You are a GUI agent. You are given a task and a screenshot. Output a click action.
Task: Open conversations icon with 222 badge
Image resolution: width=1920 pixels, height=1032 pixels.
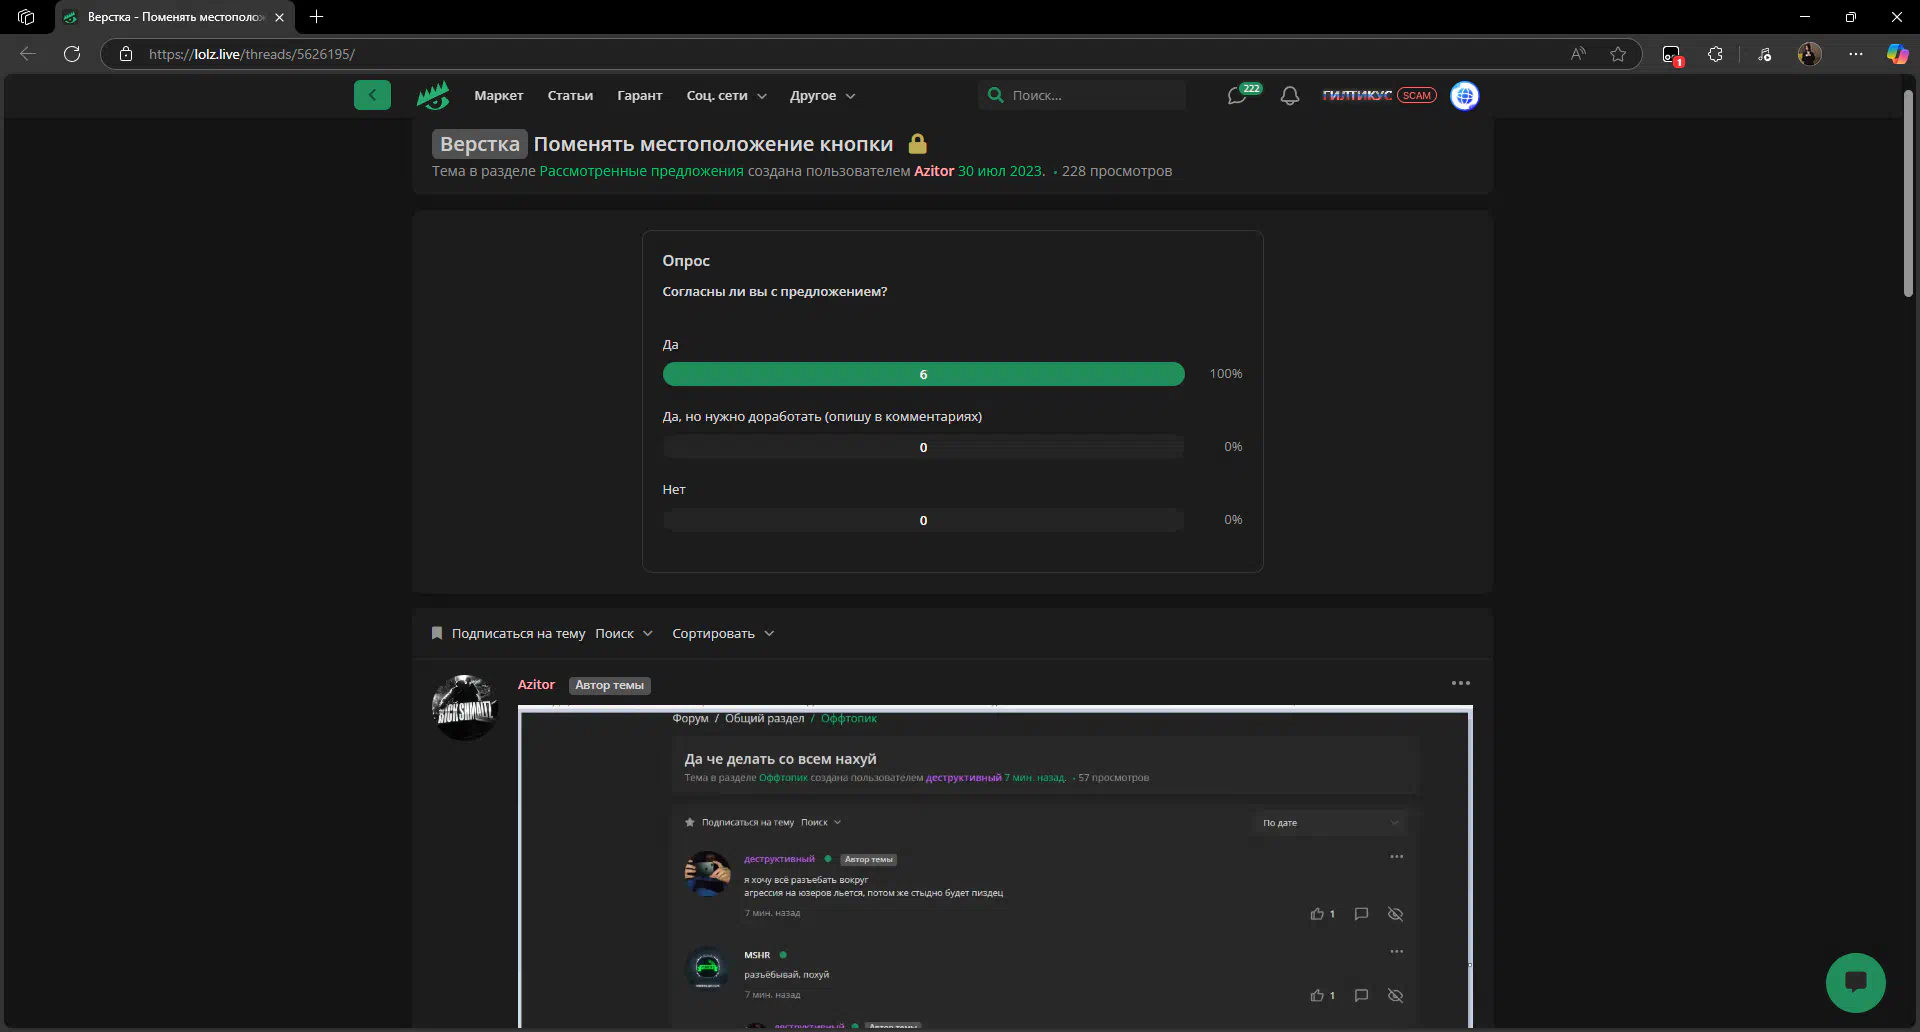[1243, 95]
